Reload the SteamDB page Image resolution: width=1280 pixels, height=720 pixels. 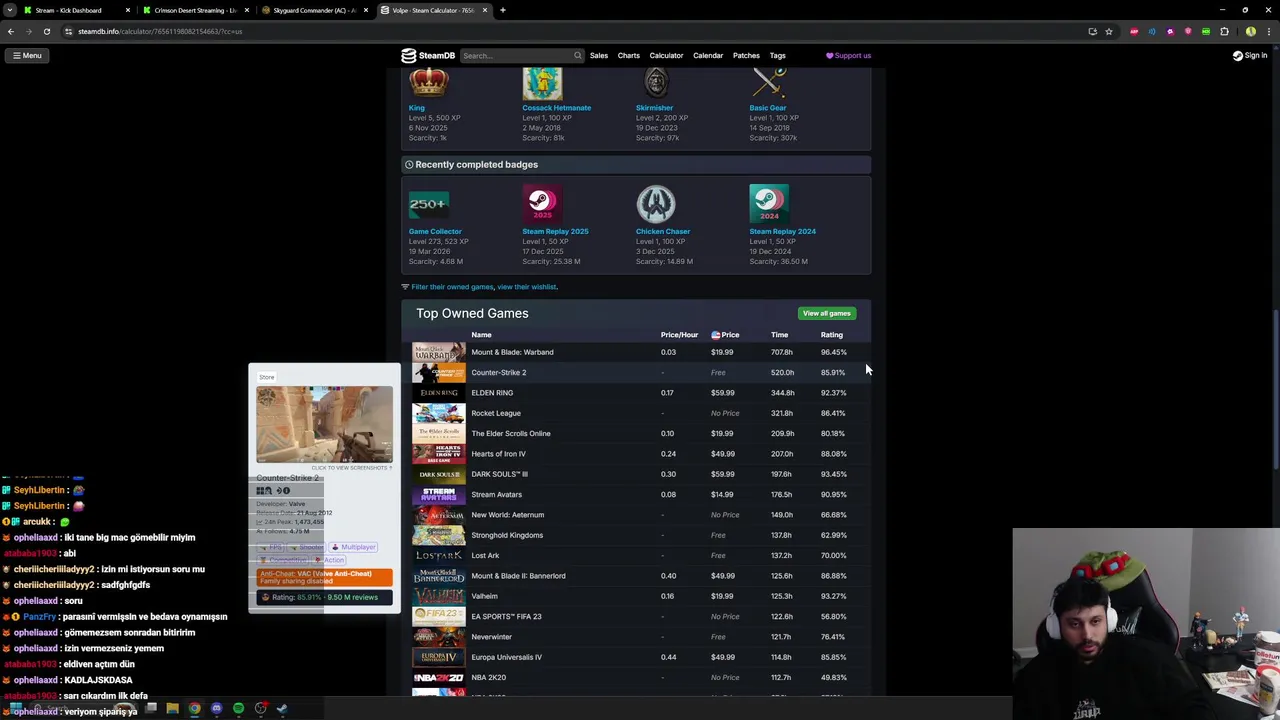[46, 31]
